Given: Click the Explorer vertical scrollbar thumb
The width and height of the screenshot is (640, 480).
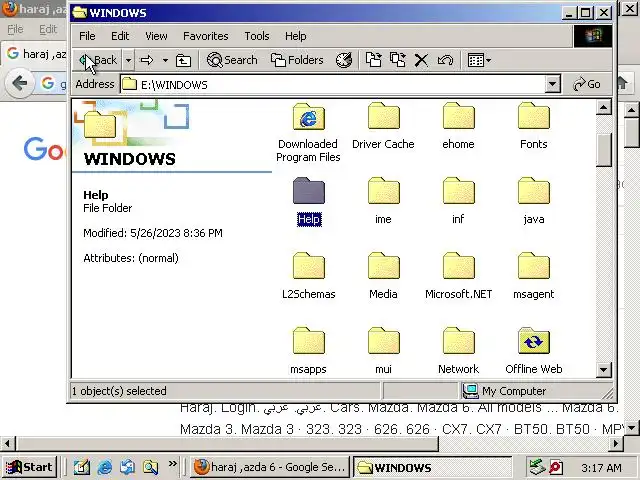Looking at the screenshot, I should [x=603, y=150].
